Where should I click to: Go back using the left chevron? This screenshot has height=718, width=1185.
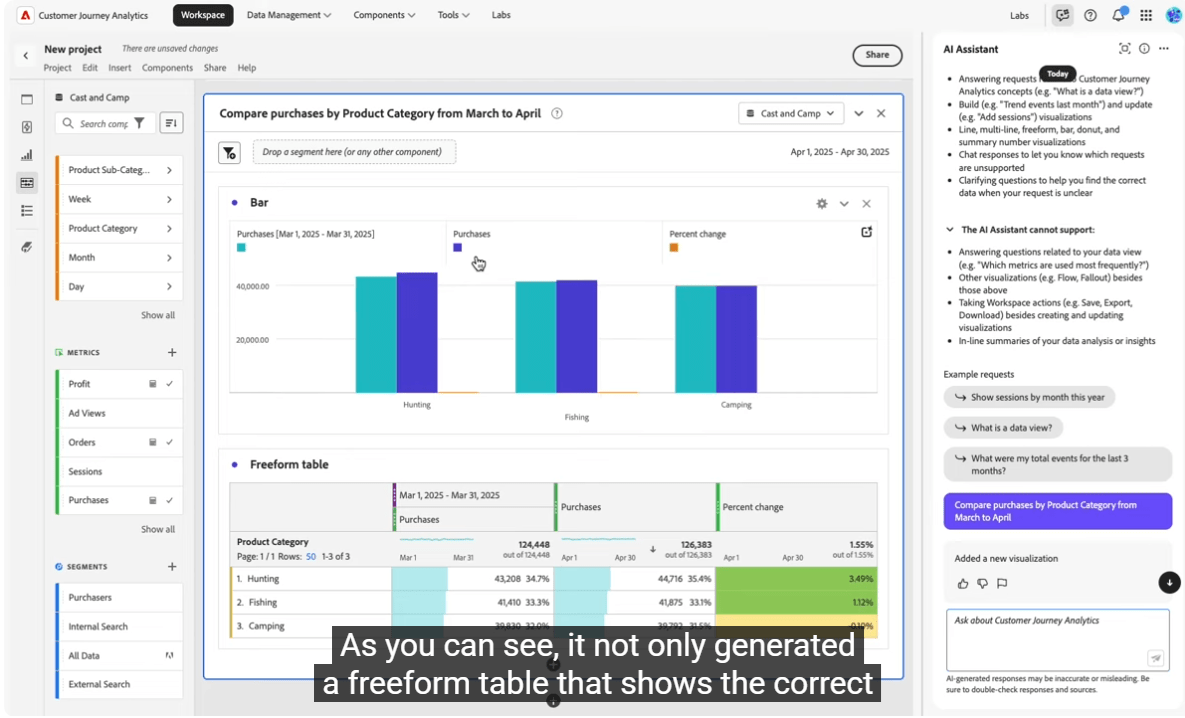[26, 55]
